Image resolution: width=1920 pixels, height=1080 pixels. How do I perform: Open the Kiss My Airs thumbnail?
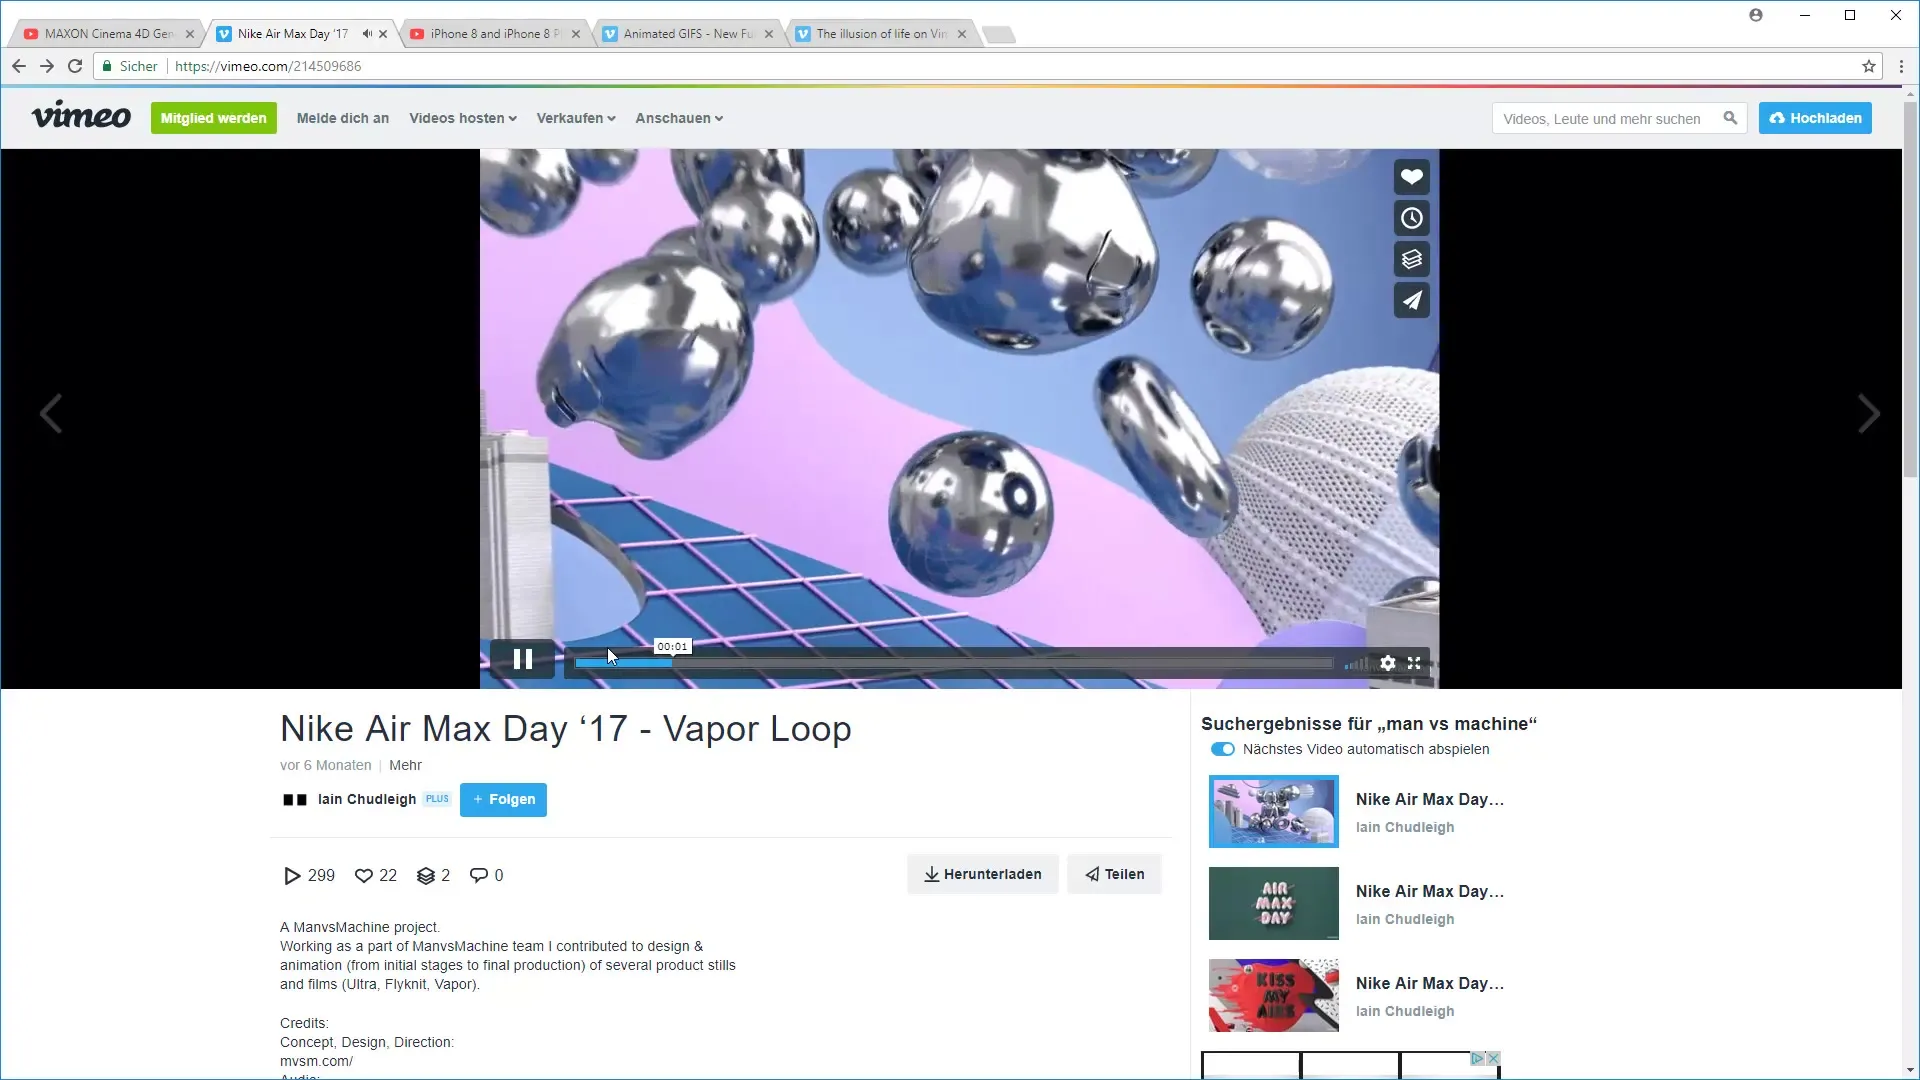pos(1273,995)
